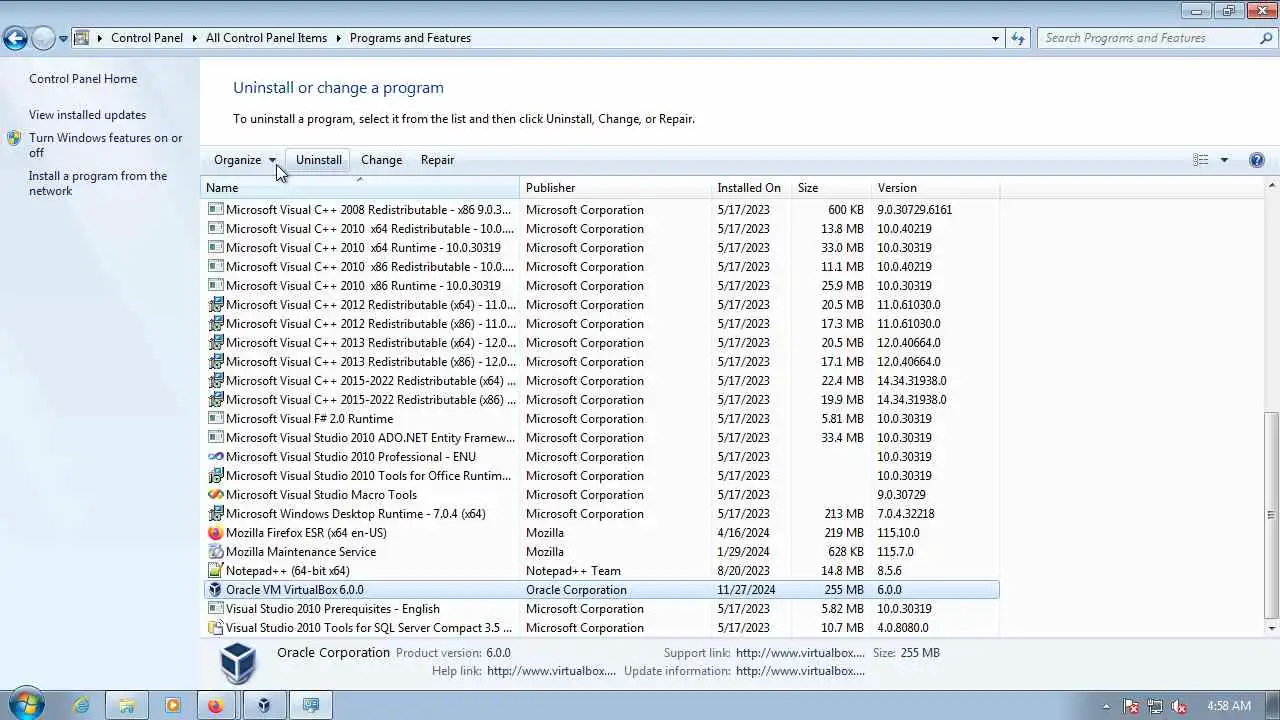Open View installed updates link
Image resolution: width=1280 pixels, height=720 pixels.
tap(87, 115)
